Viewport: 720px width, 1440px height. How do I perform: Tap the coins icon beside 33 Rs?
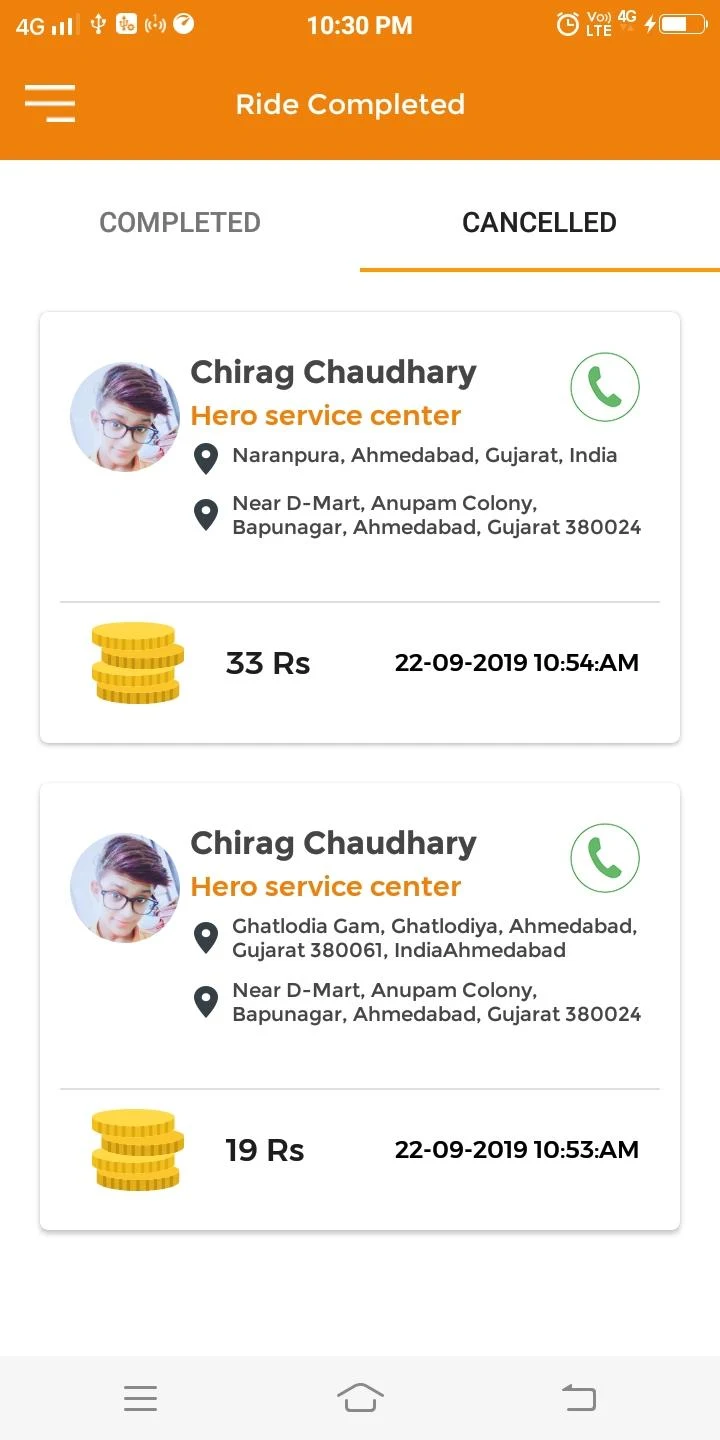click(137, 662)
